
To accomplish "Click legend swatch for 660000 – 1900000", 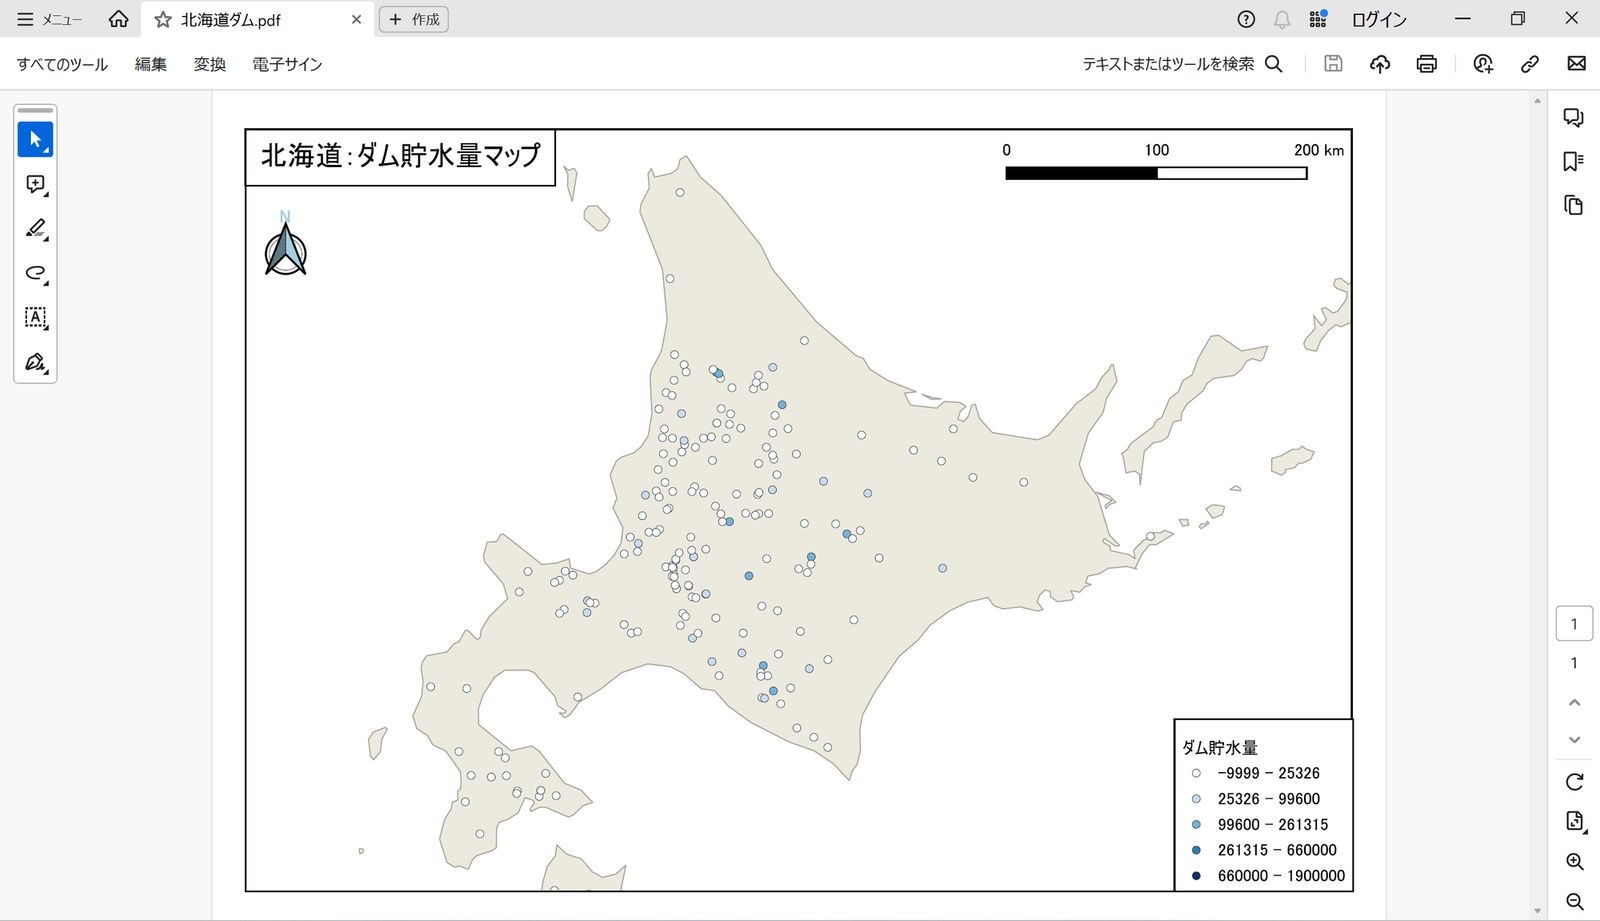I will tap(1196, 876).
